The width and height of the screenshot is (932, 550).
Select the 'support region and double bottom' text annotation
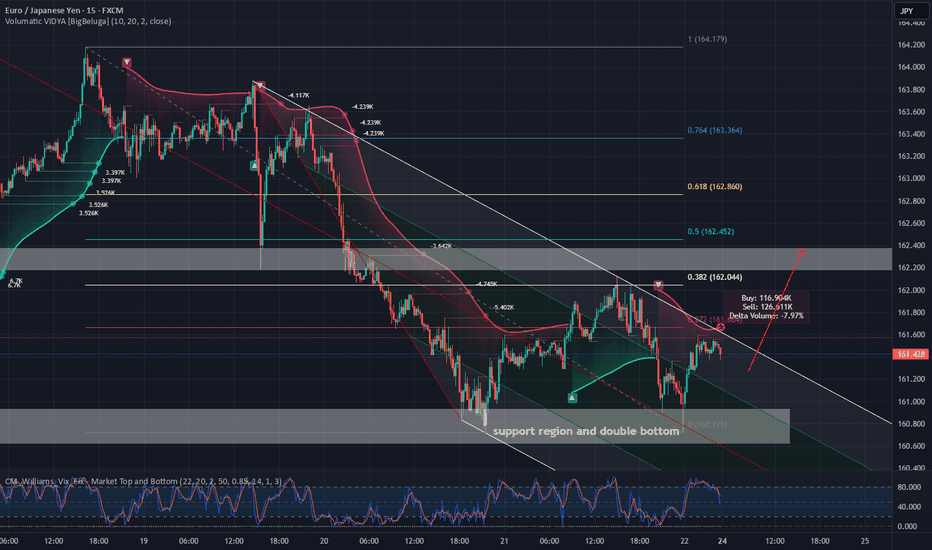(x=586, y=431)
